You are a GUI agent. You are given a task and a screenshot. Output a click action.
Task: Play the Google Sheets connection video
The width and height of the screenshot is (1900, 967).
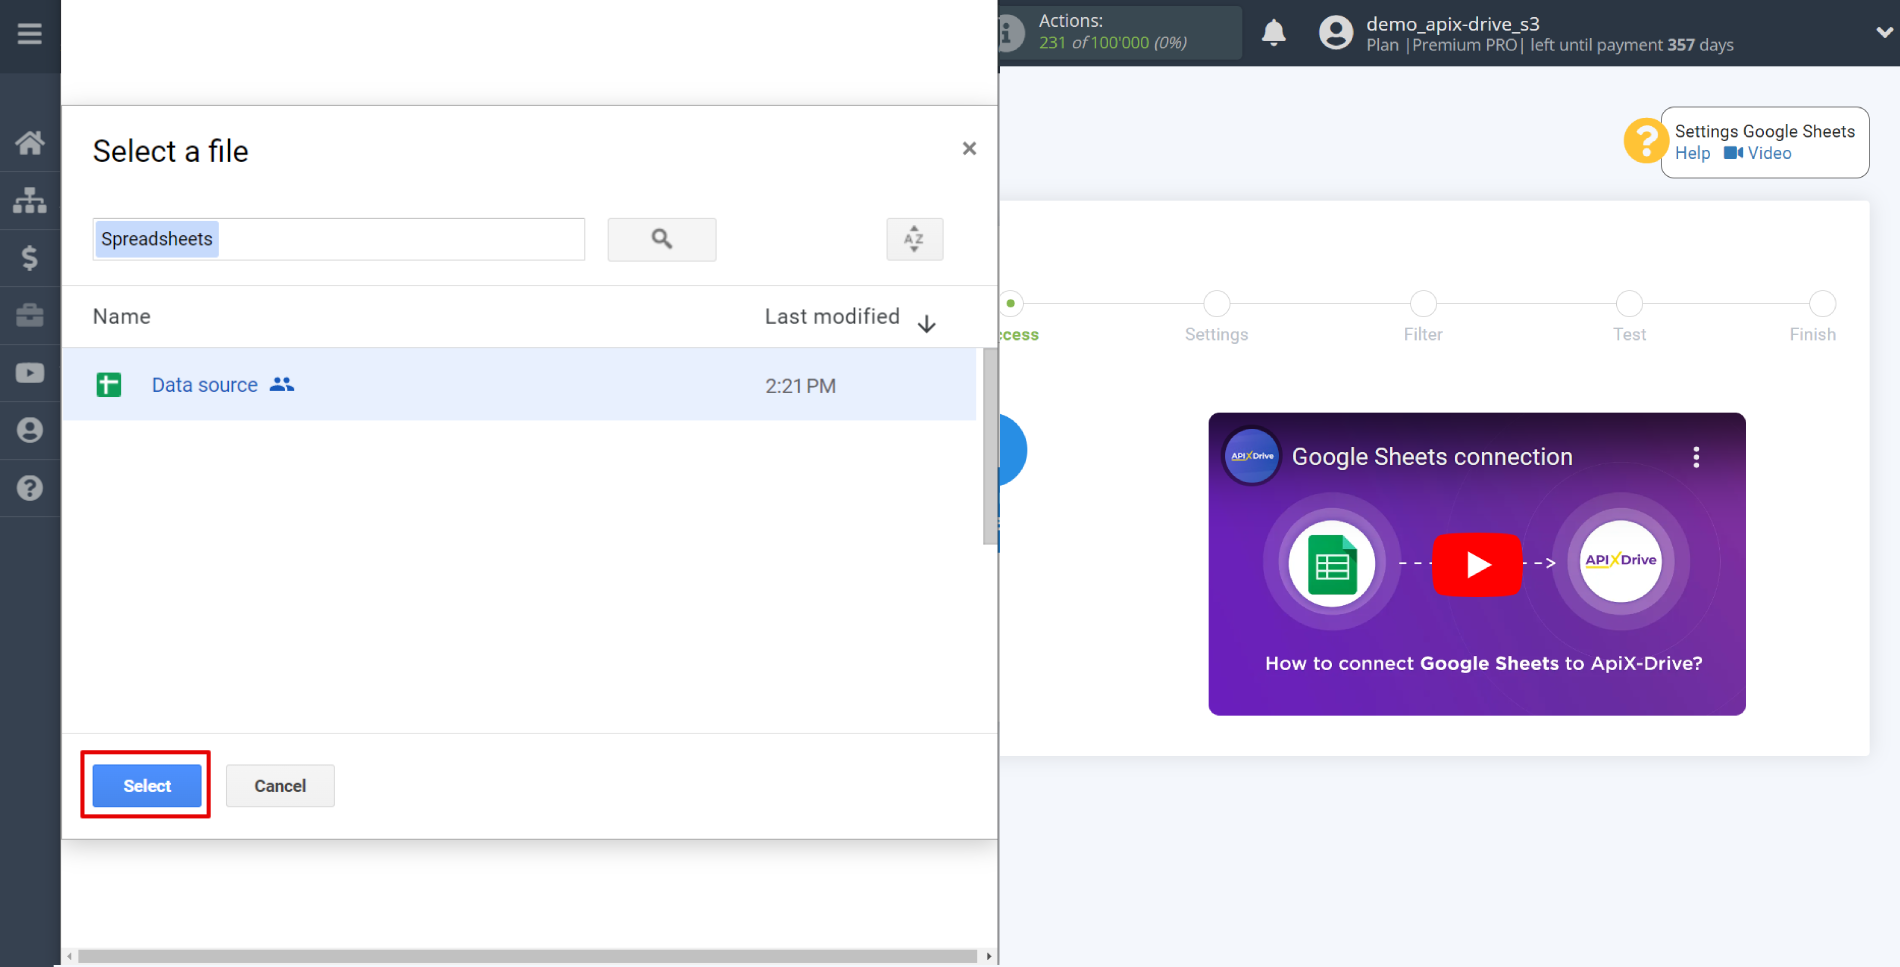pyautogui.click(x=1477, y=565)
